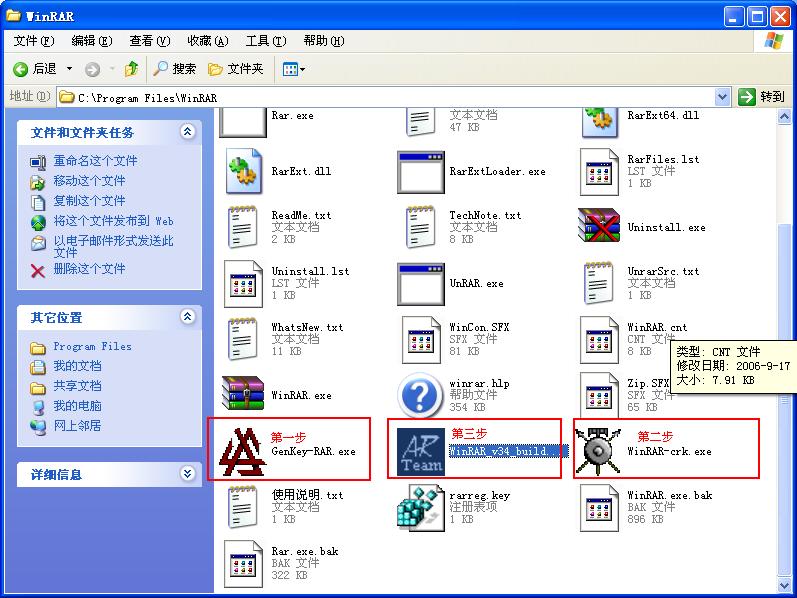Click the forward navigation button

point(92,69)
